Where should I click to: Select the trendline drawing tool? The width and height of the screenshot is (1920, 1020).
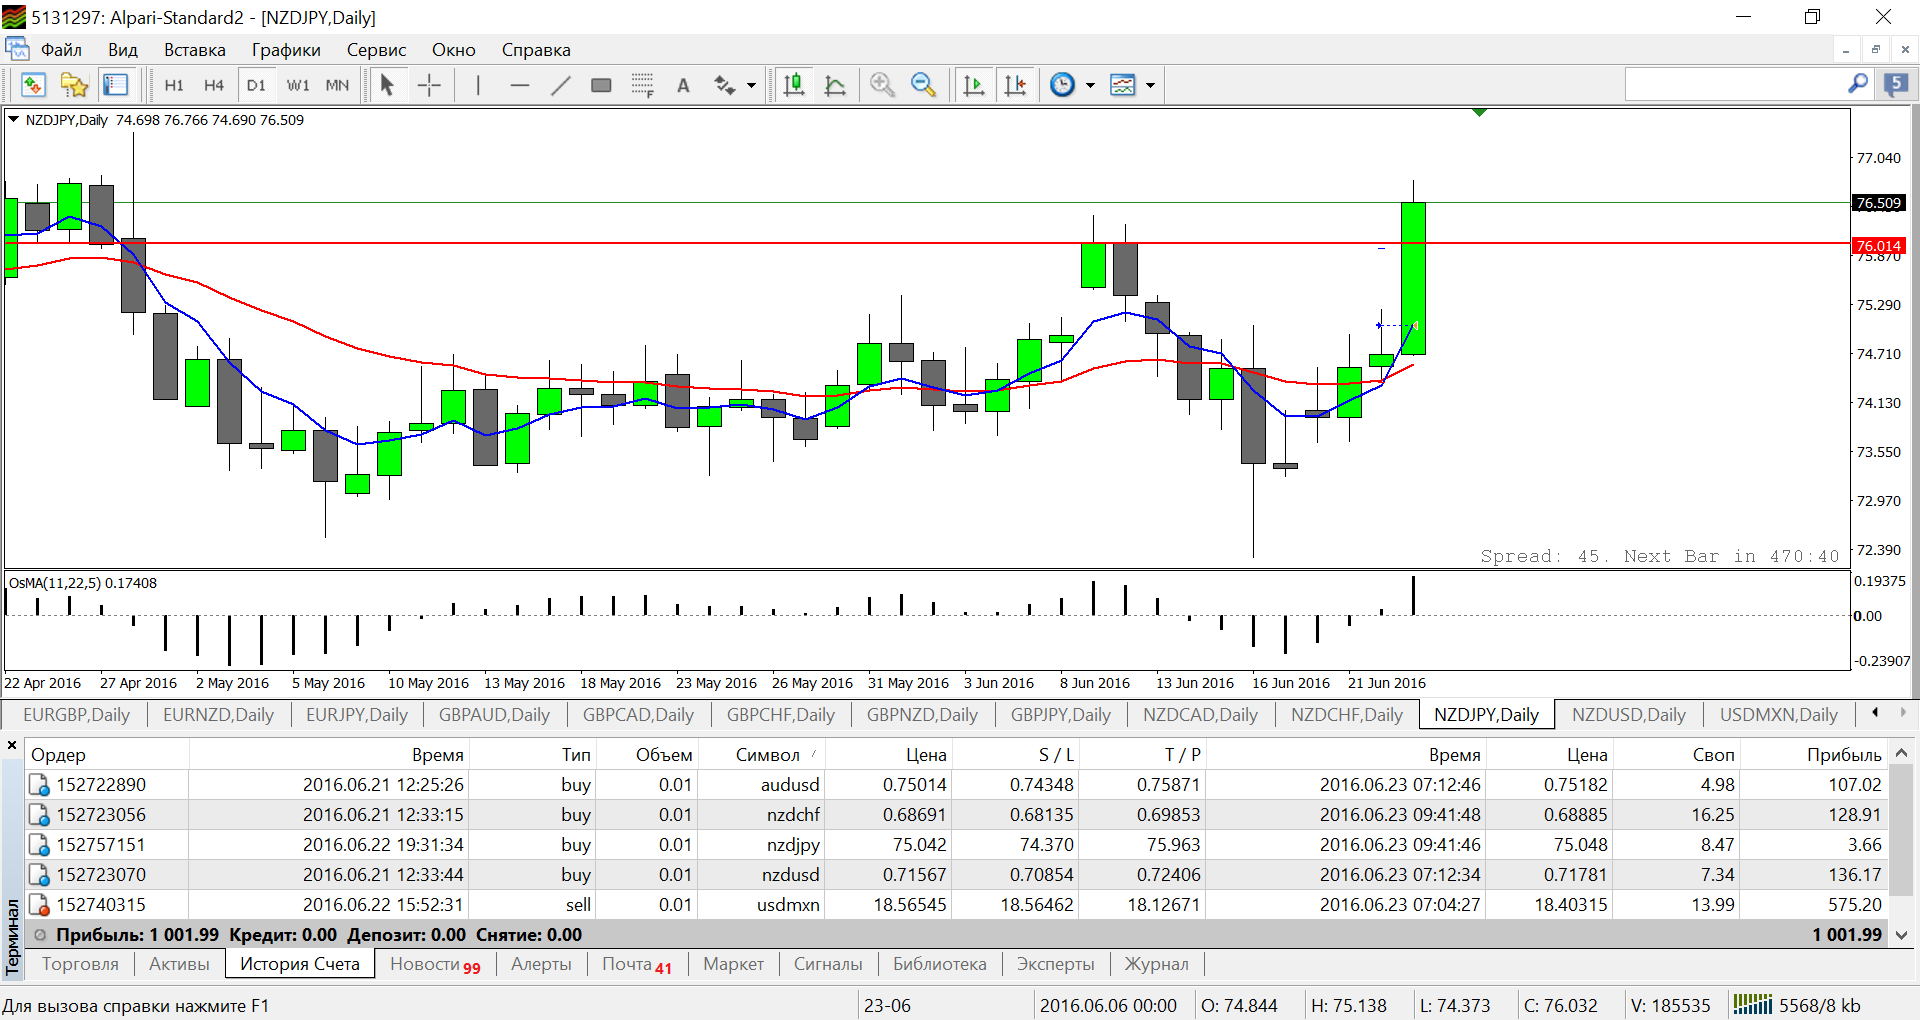tap(560, 85)
